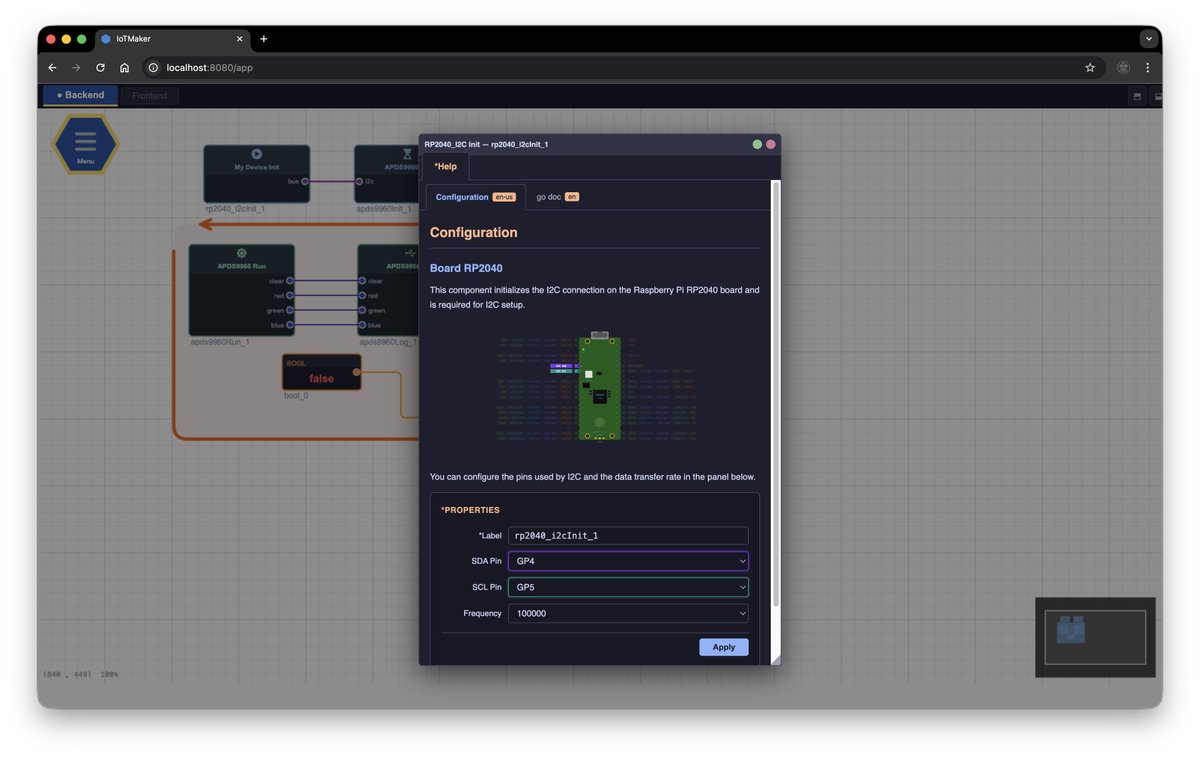
Task: Select the My Device Init node title
Action: coord(257,167)
